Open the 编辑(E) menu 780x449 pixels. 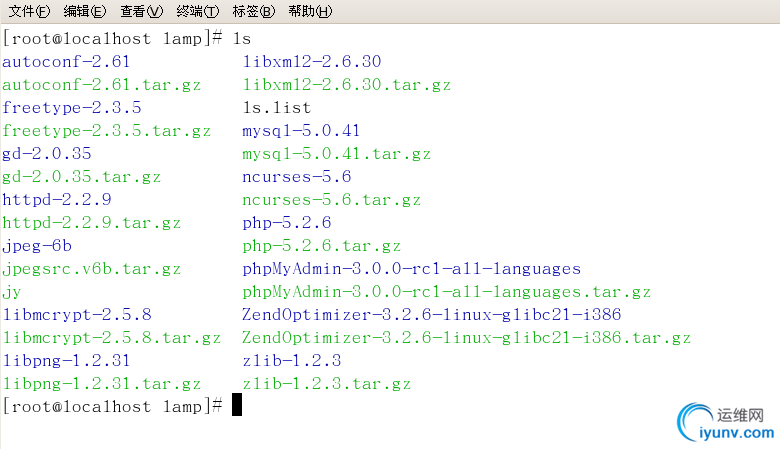click(x=85, y=11)
